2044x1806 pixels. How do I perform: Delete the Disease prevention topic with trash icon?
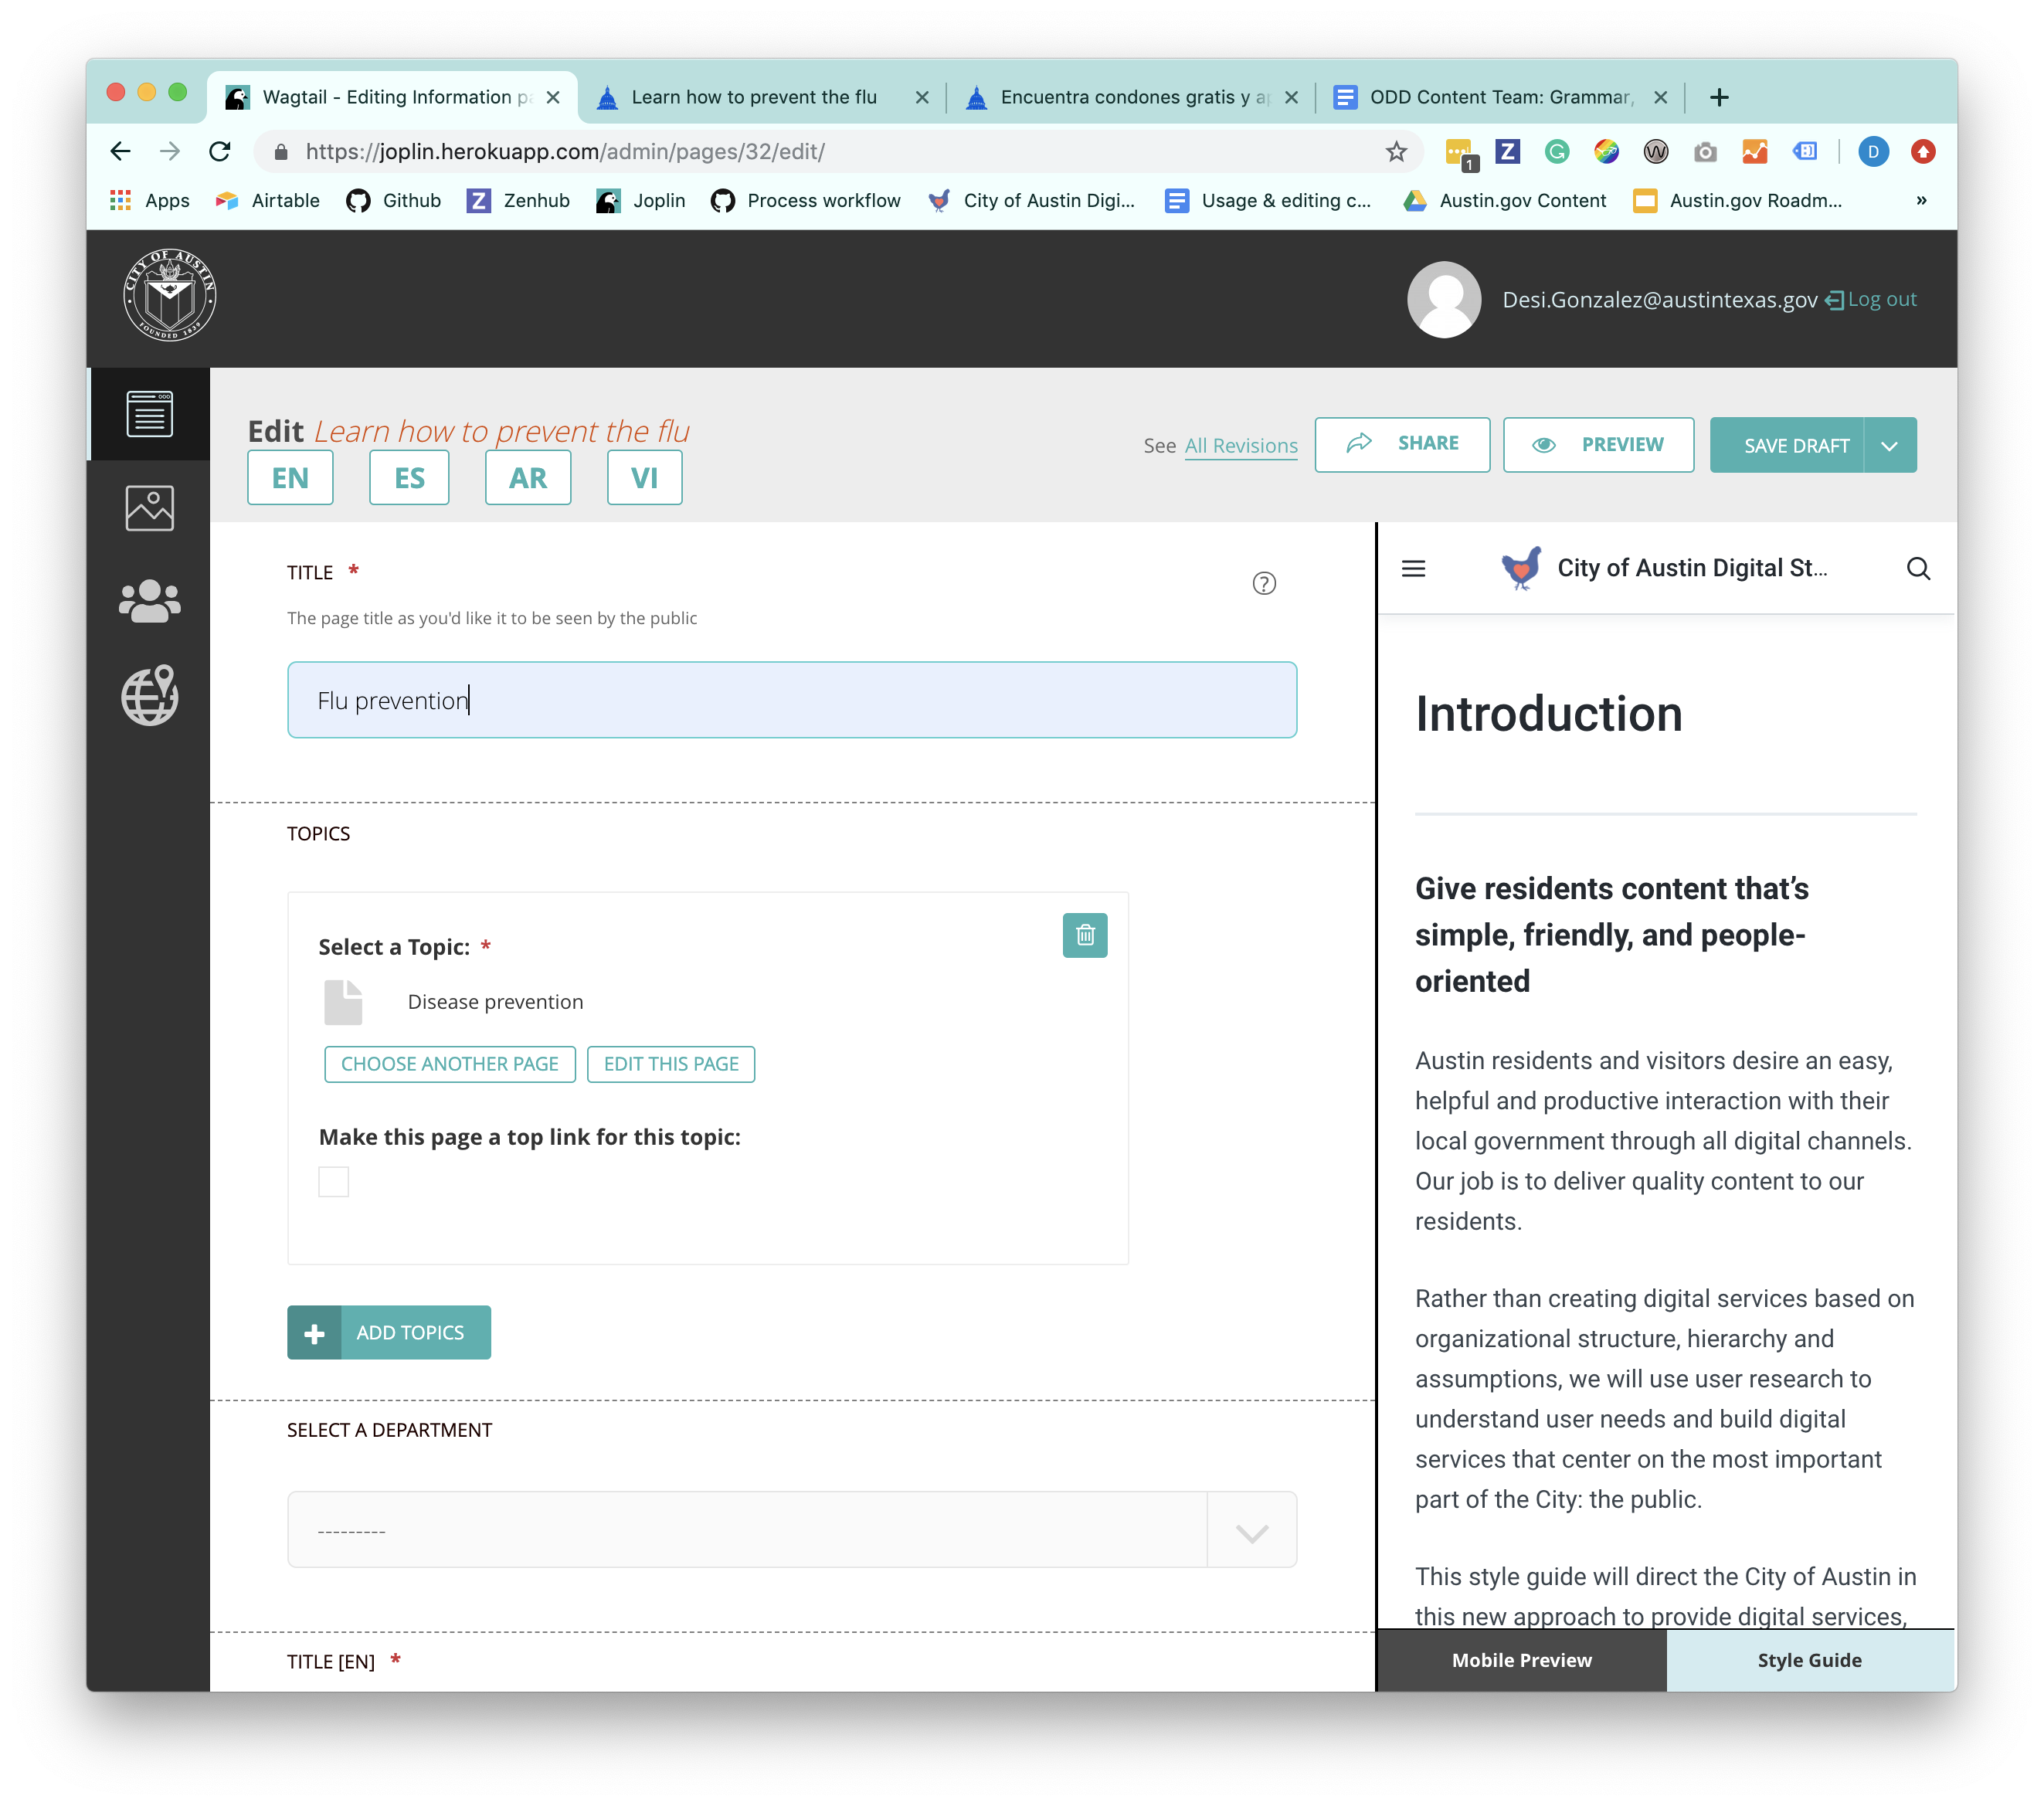pyautogui.click(x=1086, y=935)
